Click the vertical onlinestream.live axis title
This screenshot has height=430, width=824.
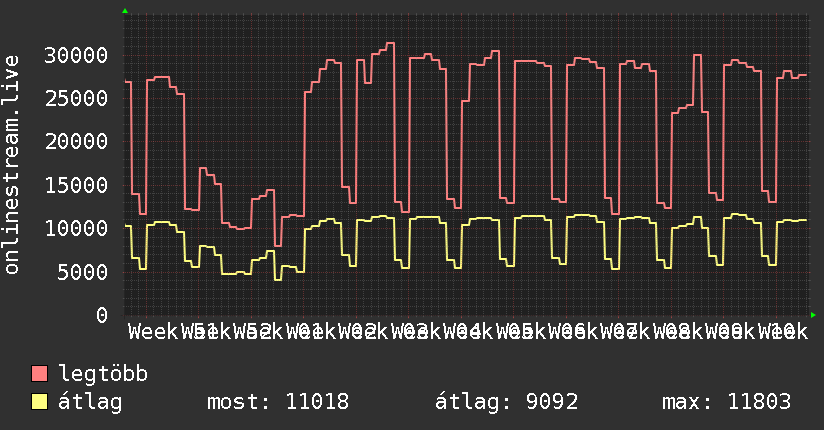tap(12, 165)
